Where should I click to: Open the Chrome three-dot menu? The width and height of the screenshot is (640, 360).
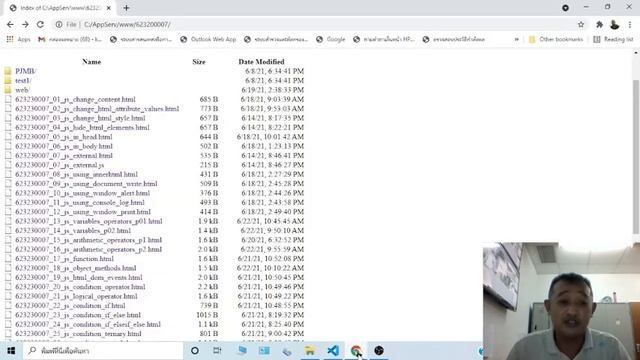630,24
